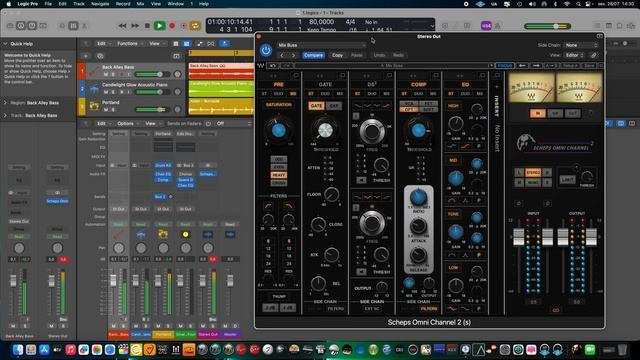
Task: Click the Record button in the transport
Action: point(172,26)
